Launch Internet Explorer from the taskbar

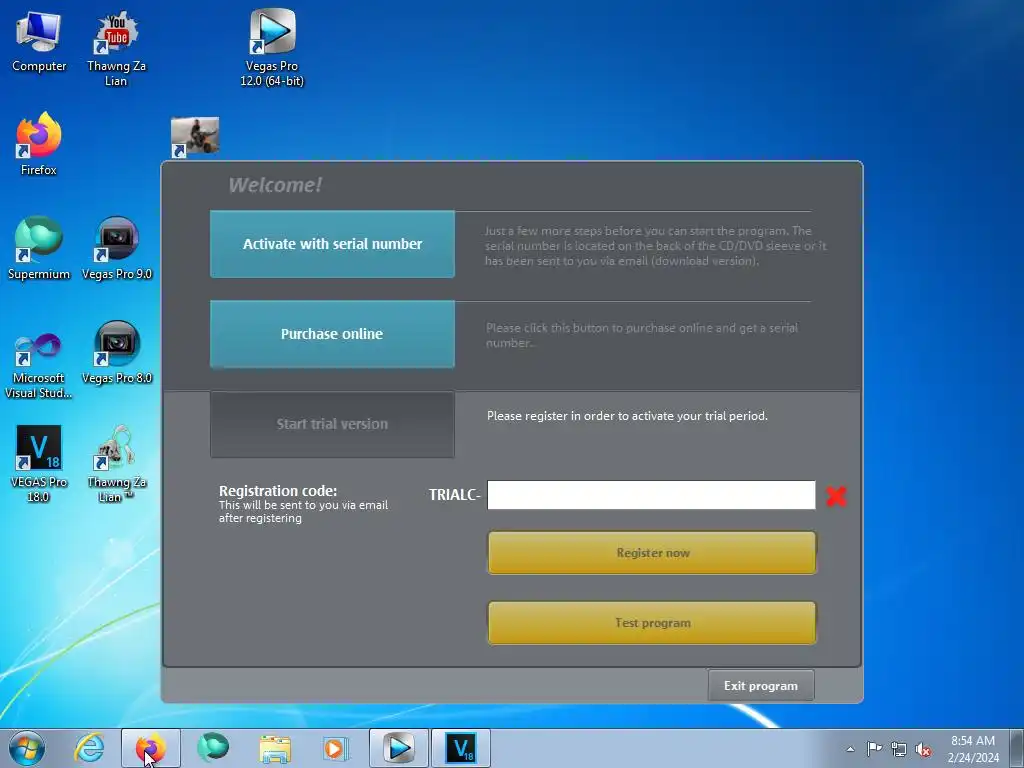[89, 748]
